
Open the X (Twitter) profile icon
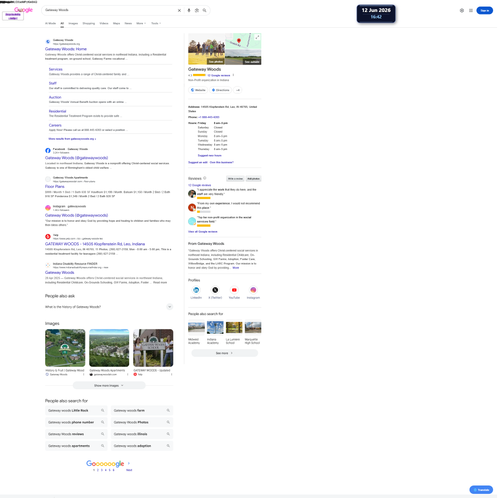click(215, 290)
